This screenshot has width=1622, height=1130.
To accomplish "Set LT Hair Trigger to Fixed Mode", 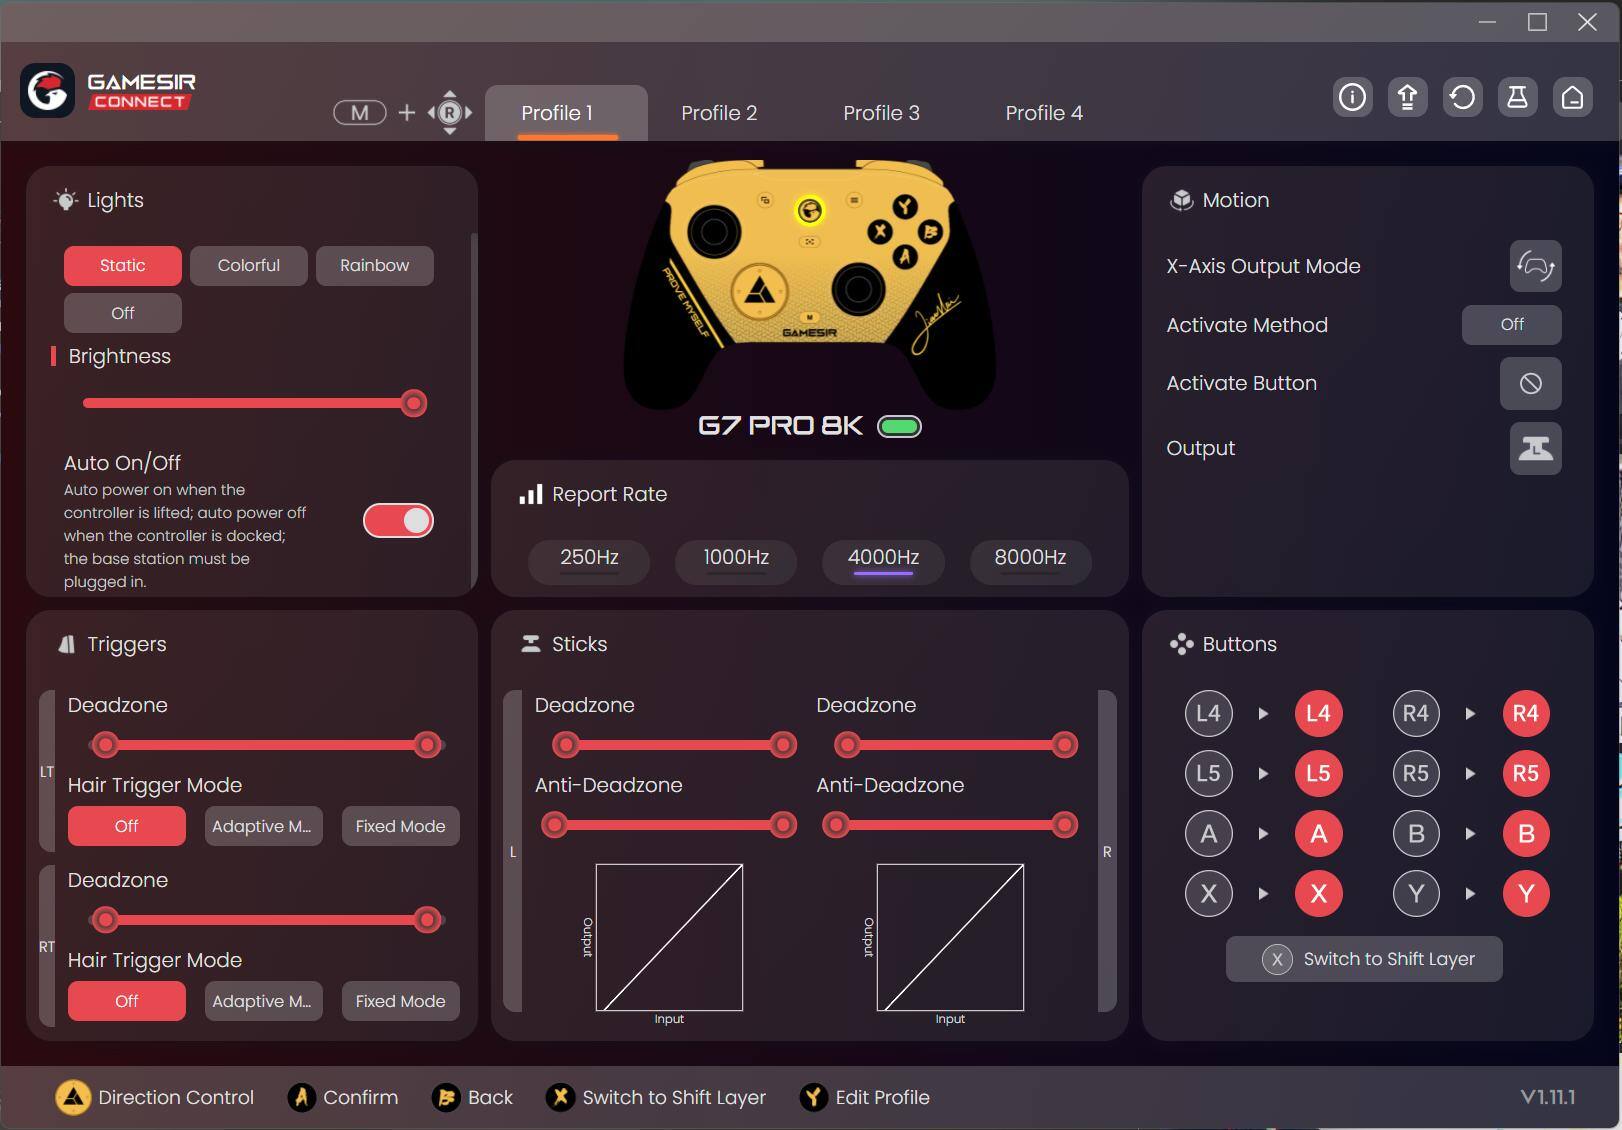I will click(401, 827).
